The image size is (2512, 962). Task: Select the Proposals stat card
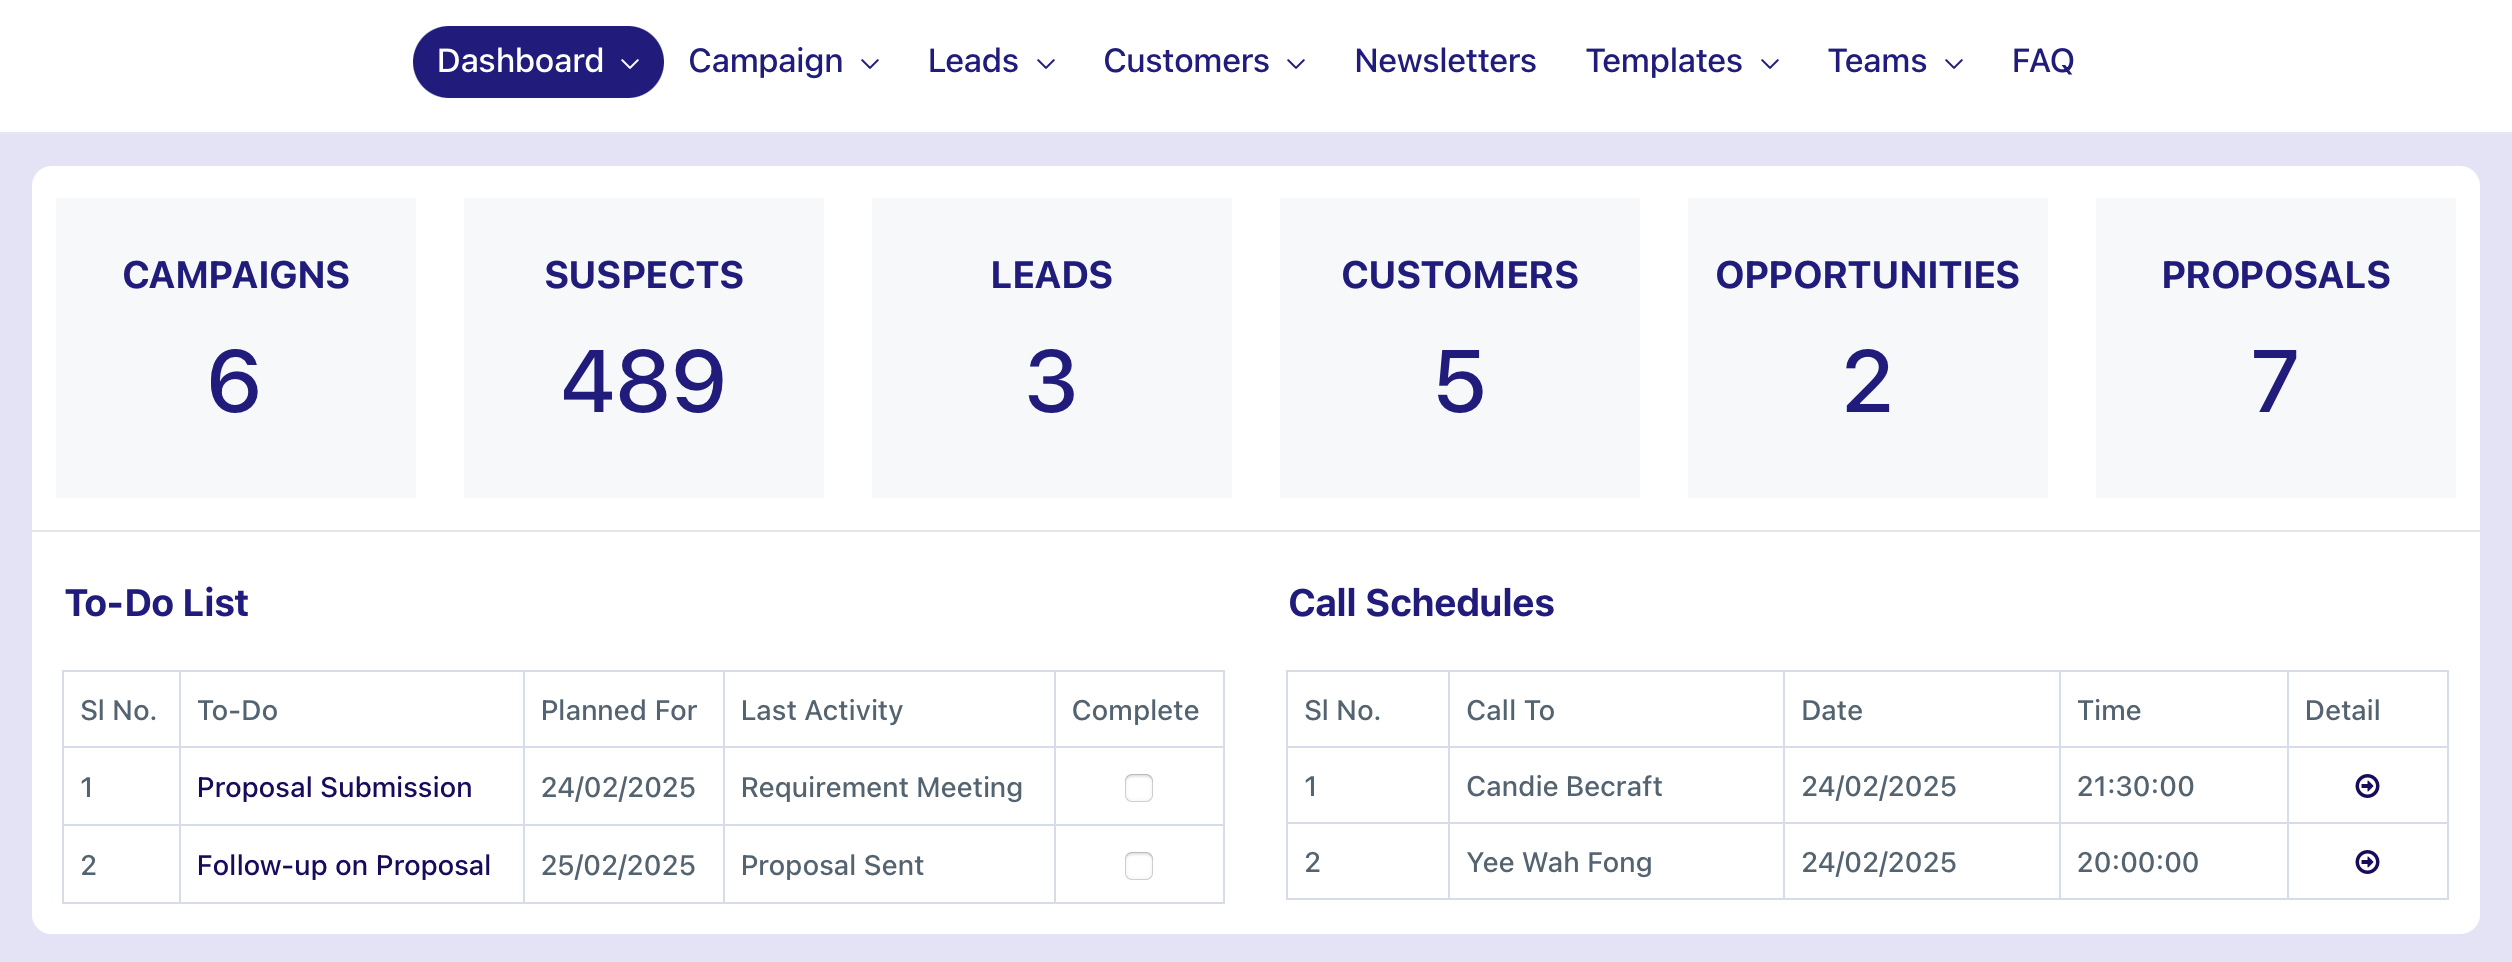pyautogui.click(x=2276, y=347)
